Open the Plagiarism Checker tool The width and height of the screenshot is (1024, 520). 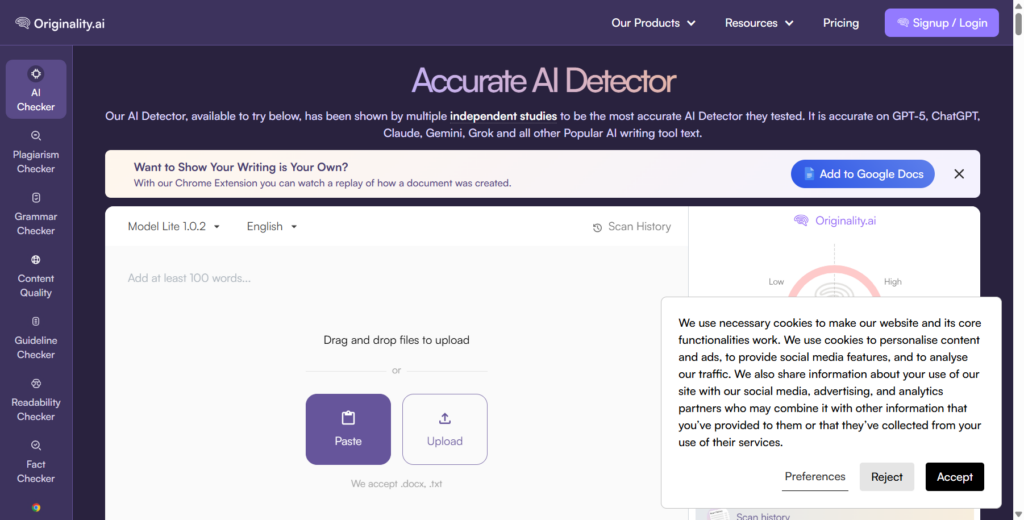(36, 152)
